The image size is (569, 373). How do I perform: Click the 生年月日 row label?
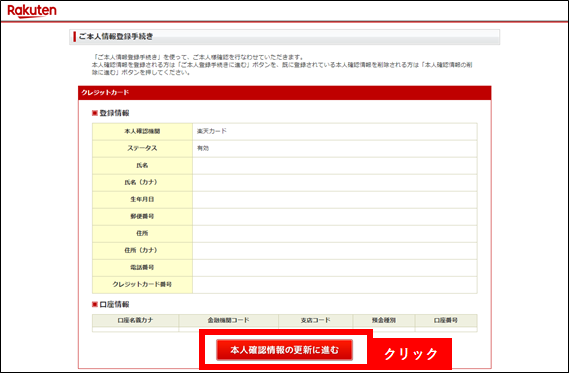[x=142, y=200]
